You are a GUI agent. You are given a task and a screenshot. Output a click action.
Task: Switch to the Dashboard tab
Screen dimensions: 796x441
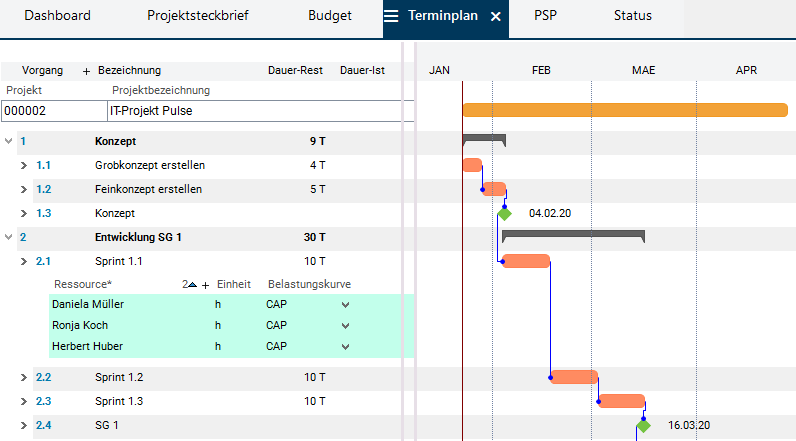click(57, 16)
